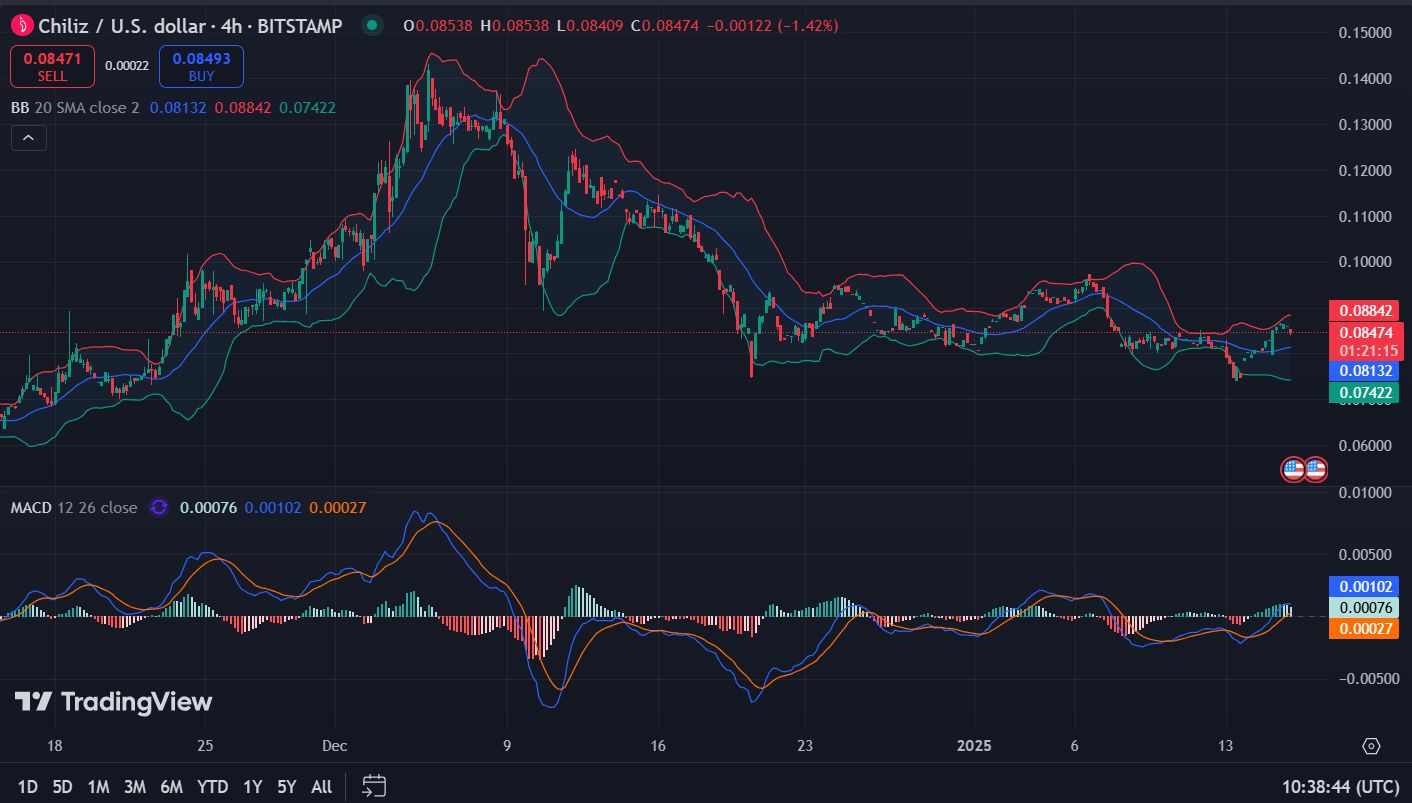1412x803 pixels.
Task: Click the 0.06000 price axis label
Action: point(1363,446)
